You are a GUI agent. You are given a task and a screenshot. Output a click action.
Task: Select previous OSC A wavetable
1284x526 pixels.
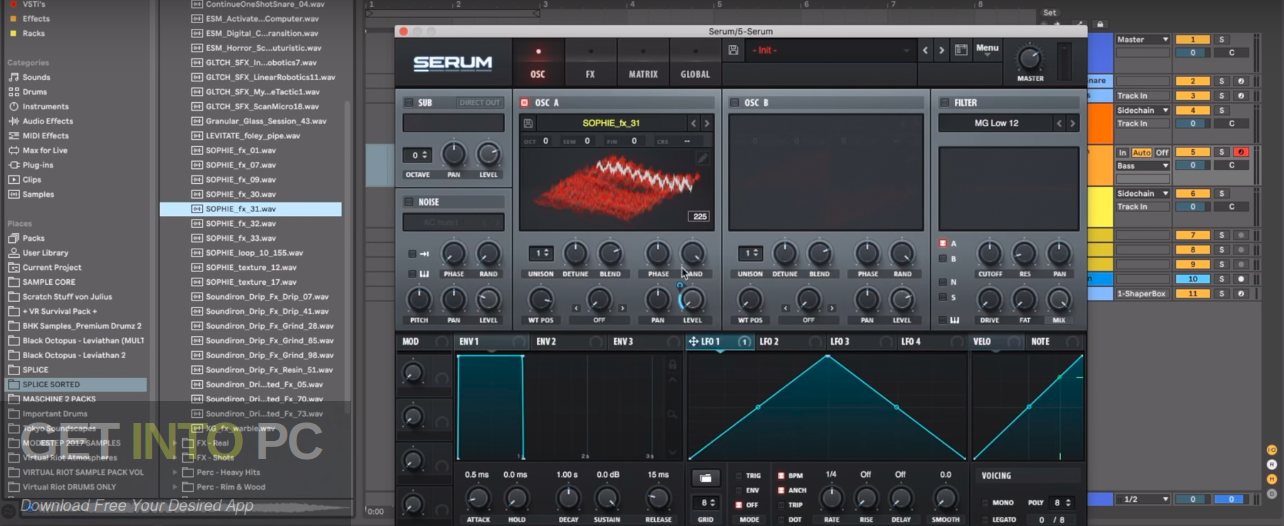click(x=693, y=123)
